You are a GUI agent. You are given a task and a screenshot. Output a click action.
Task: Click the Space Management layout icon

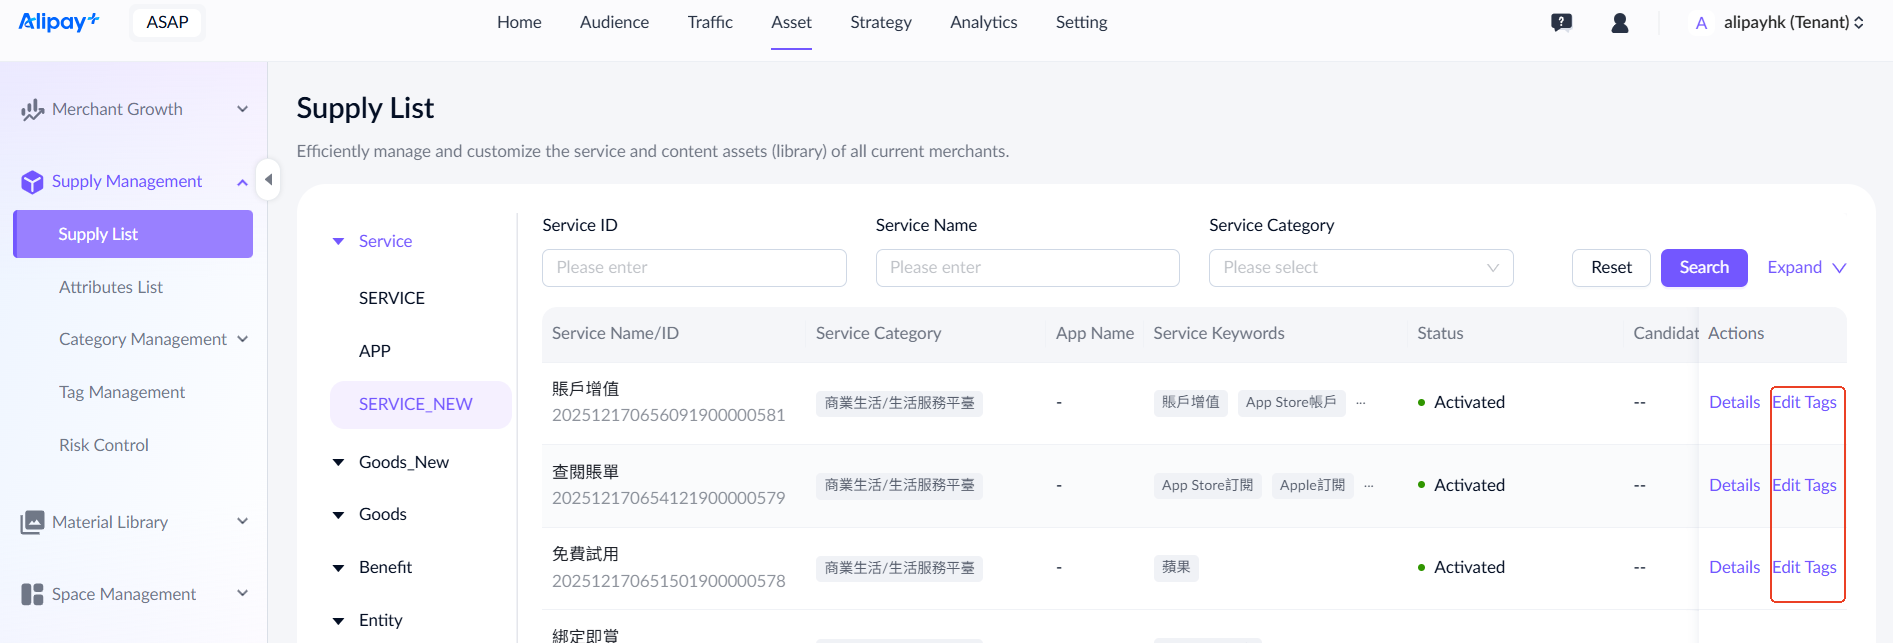pyautogui.click(x=32, y=594)
